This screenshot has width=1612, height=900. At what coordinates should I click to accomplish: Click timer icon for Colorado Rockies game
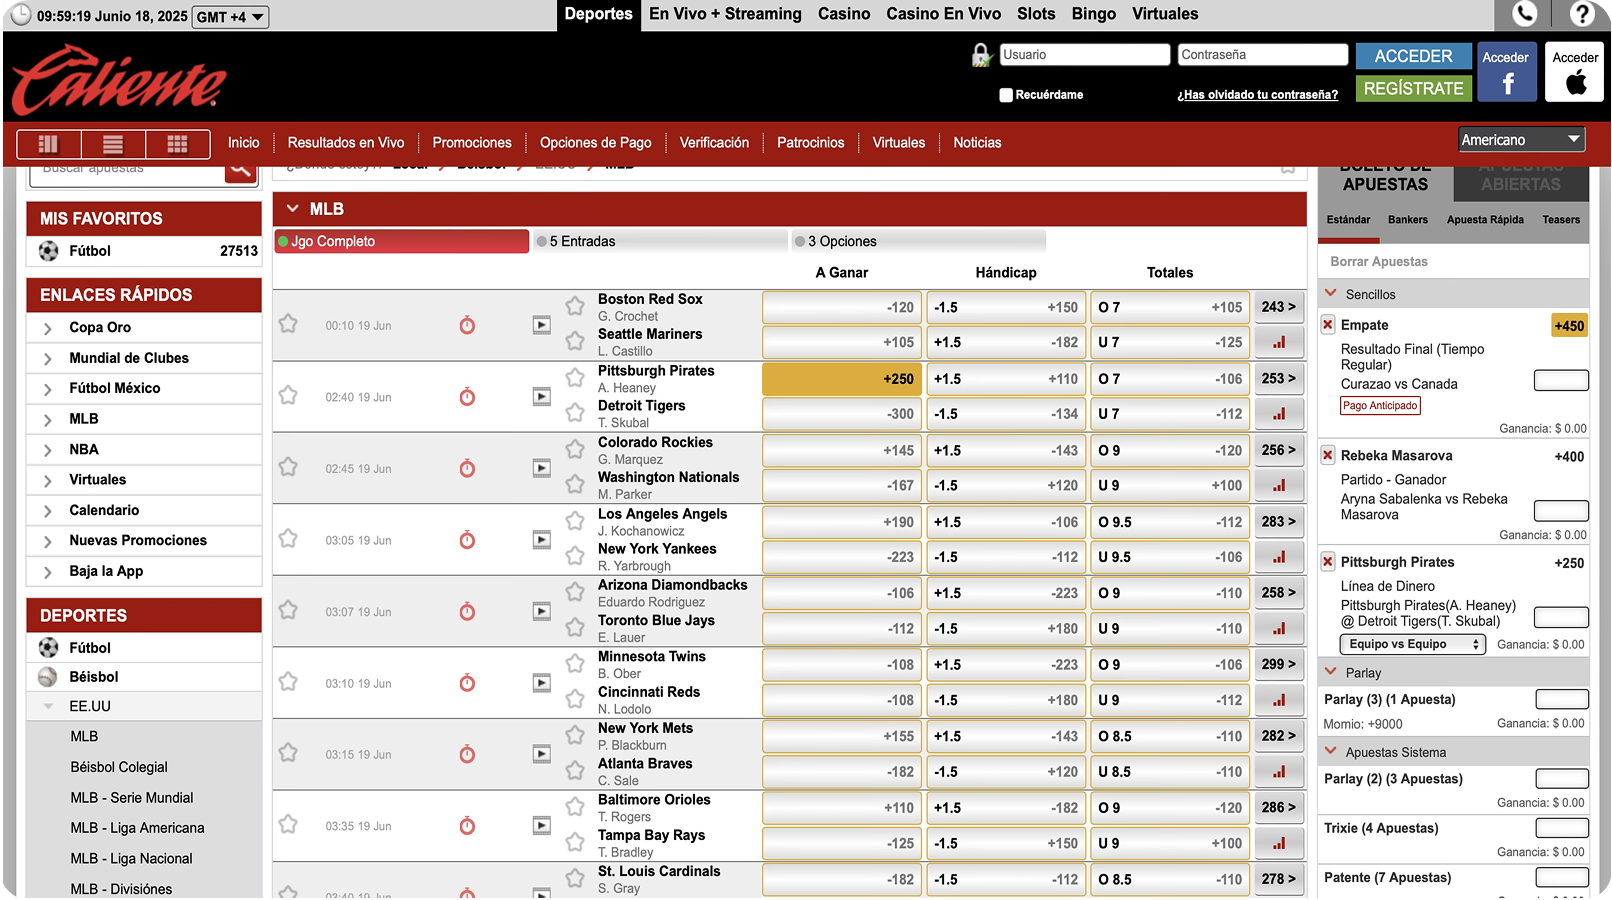(467, 468)
